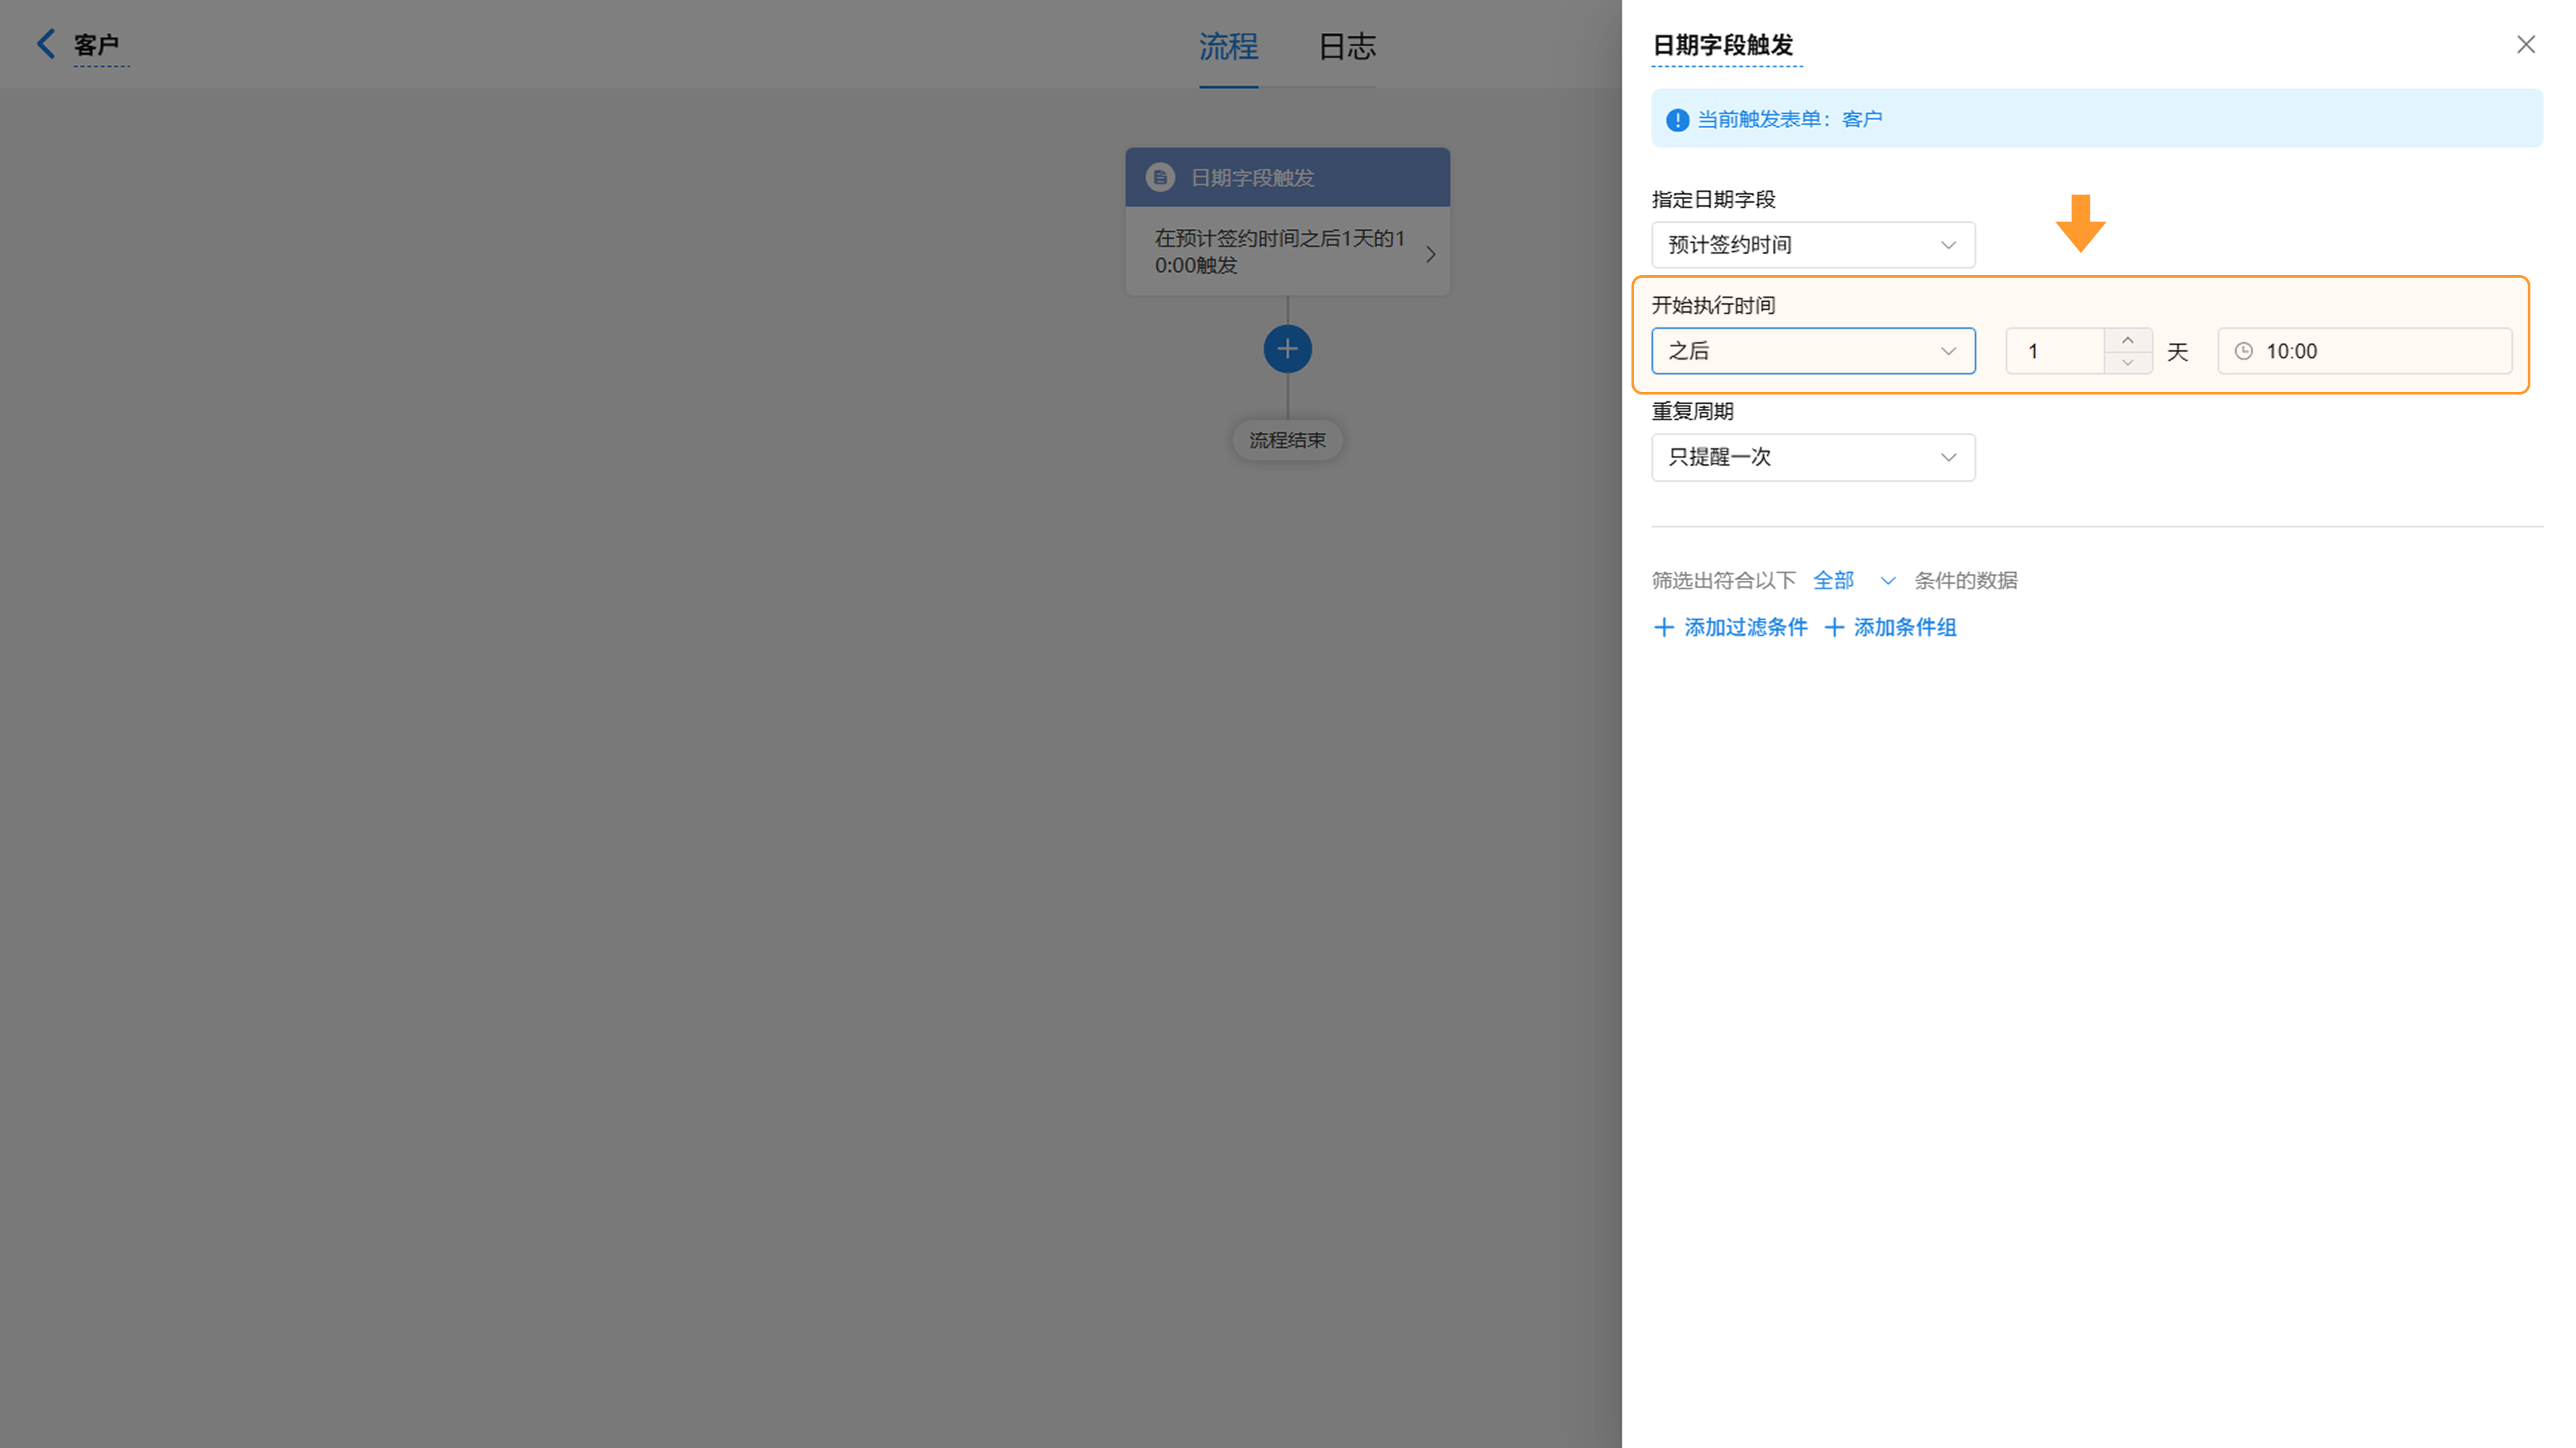Click trigger node summary 在预计签约时间之后1天的10:00触发
Image resolution: width=2576 pixels, height=1448 pixels.
tap(1279, 251)
